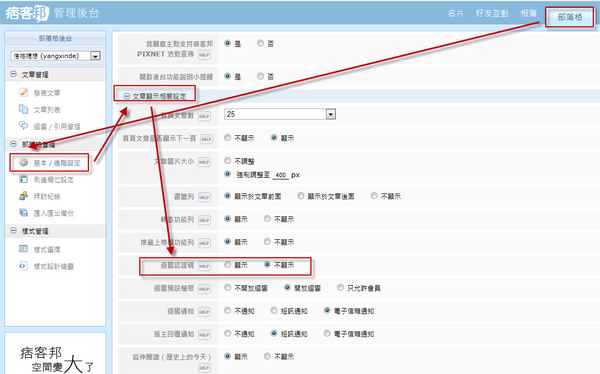This screenshot has height=374, width=600.
Task: Select 否 for PIXNET 活動宣傳
Action: click(261, 43)
